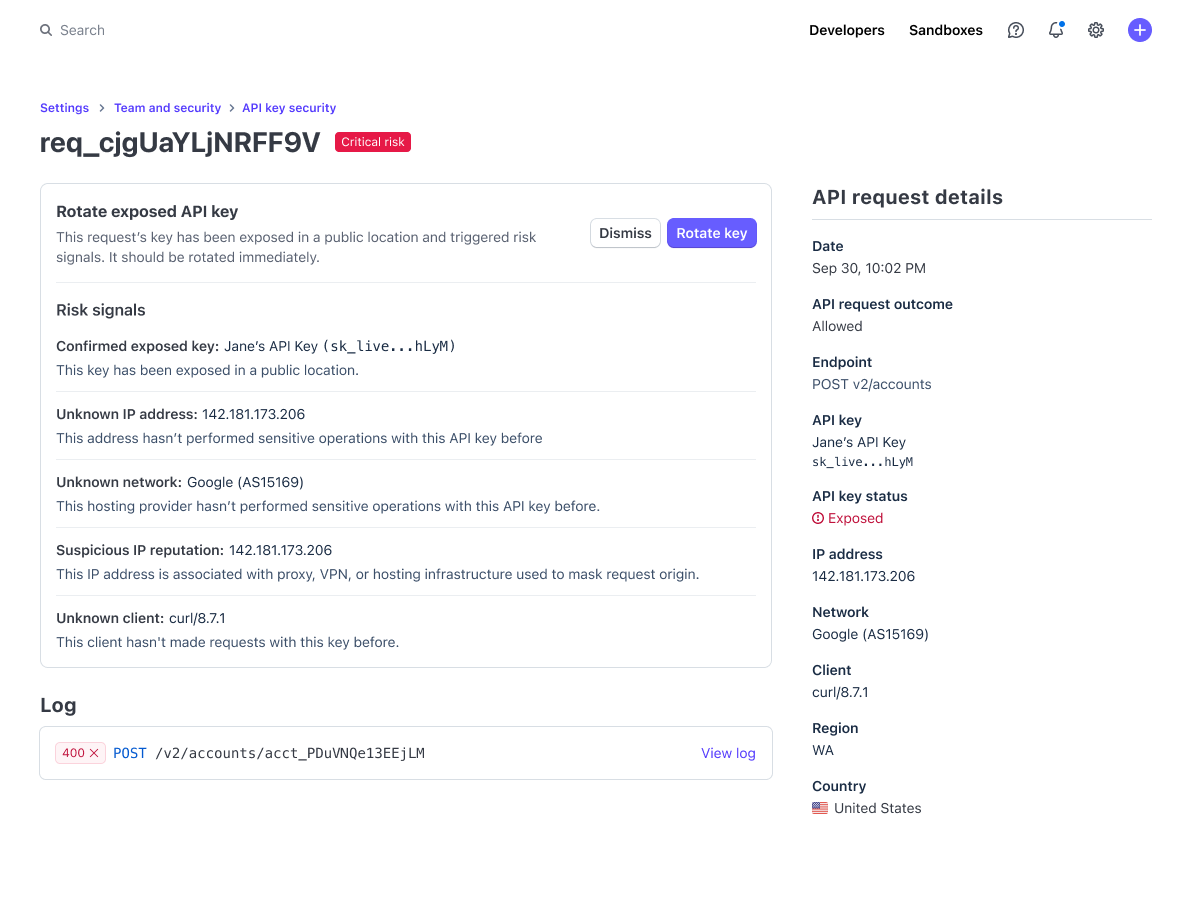Screen dimensions: 1192x900
Task: Click IP address value in details panel
Action: [x=863, y=576]
